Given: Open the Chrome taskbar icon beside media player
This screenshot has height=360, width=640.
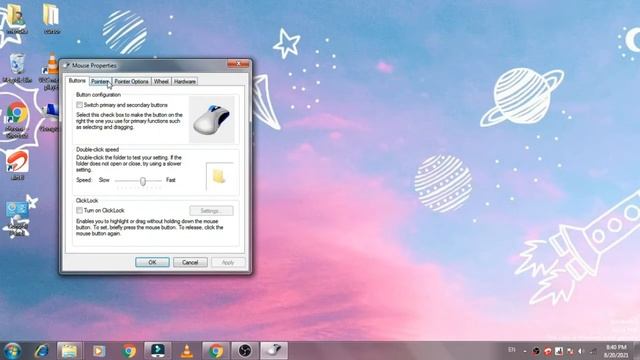Looking at the screenshot, I should [x=129, y=351].
